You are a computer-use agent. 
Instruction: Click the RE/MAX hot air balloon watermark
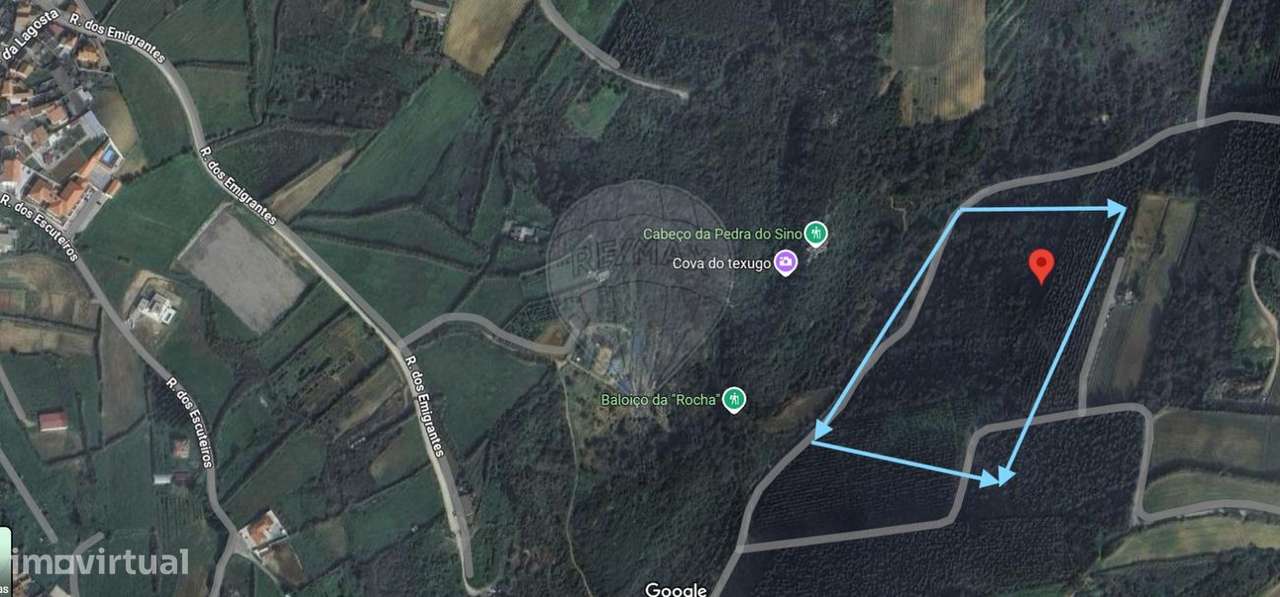[640, 285]
